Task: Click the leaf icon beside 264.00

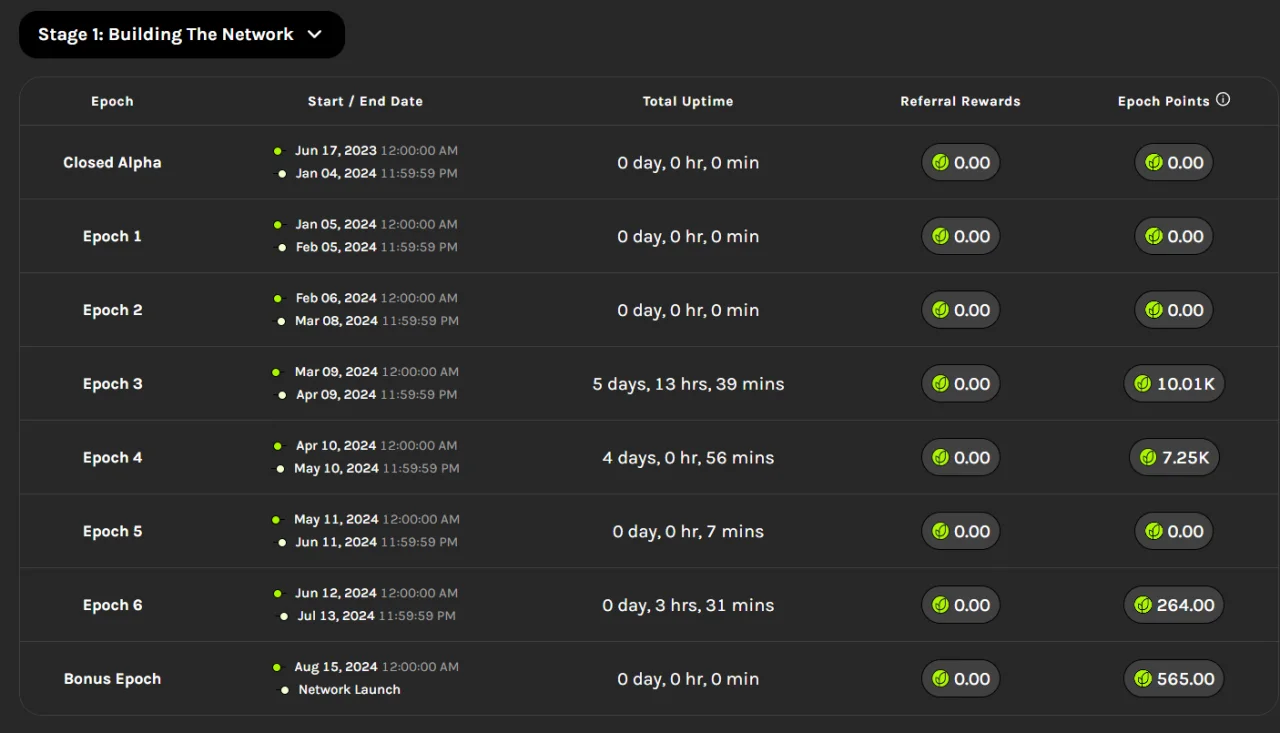Action: pos(1143,605)
